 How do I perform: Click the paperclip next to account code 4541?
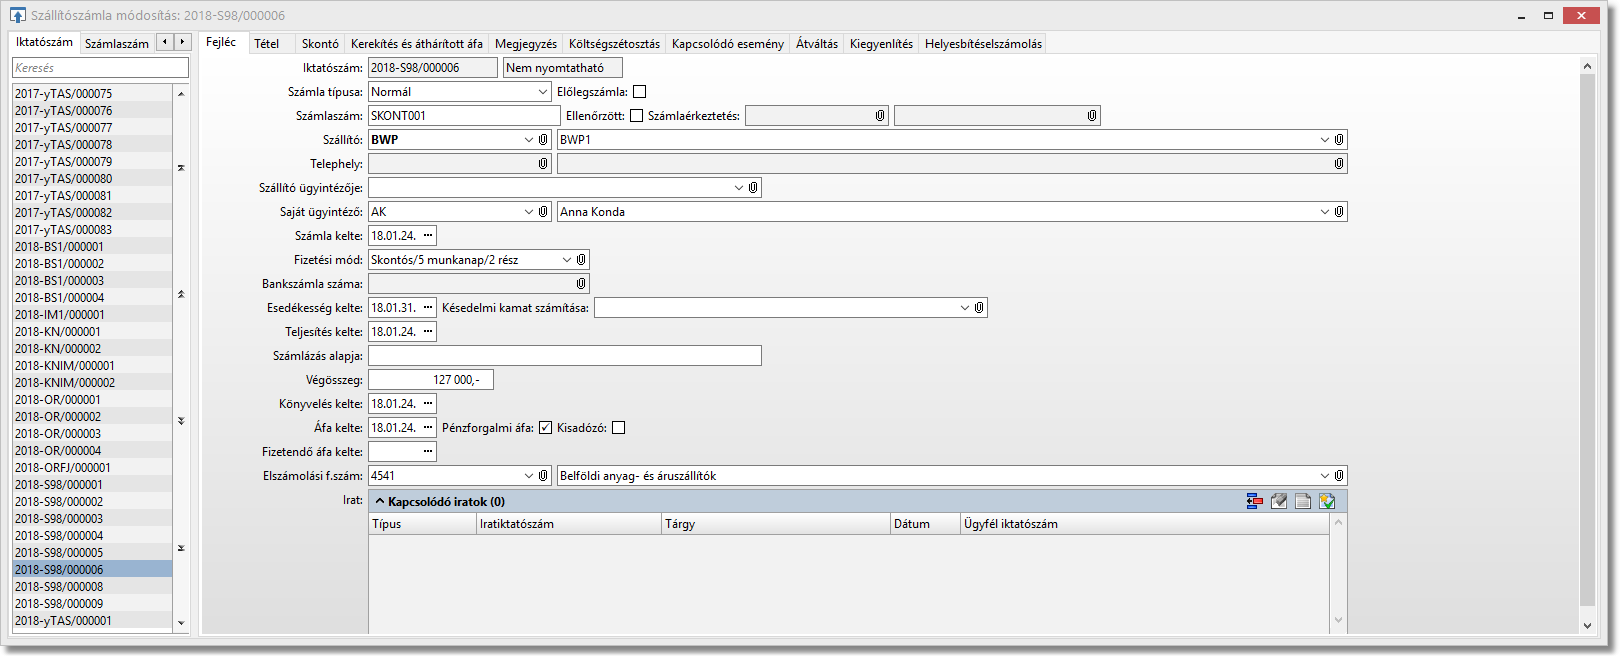[544, 476]
